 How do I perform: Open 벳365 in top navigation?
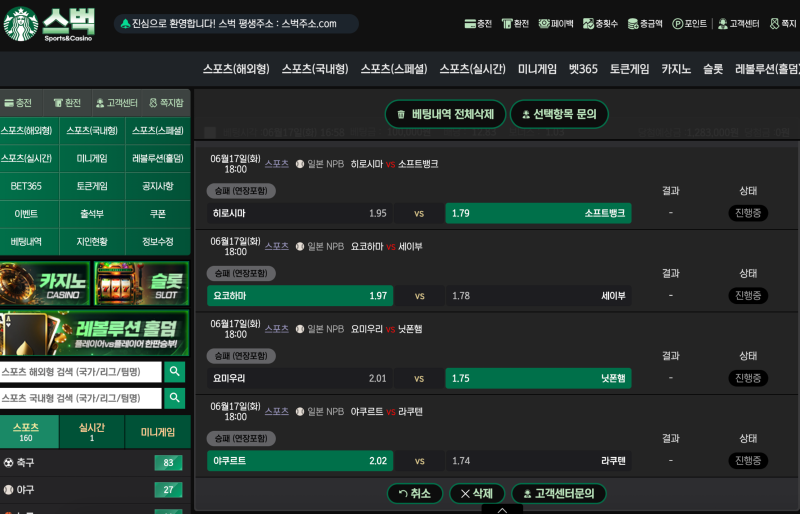pos(583,69)
